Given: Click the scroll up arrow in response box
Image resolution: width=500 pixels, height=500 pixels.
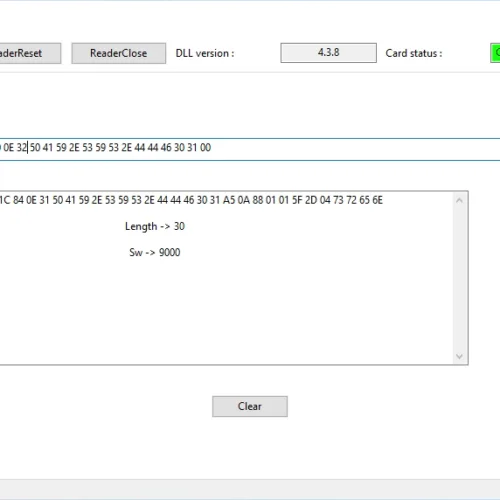Looking at the screenshot, I should 459,201.
